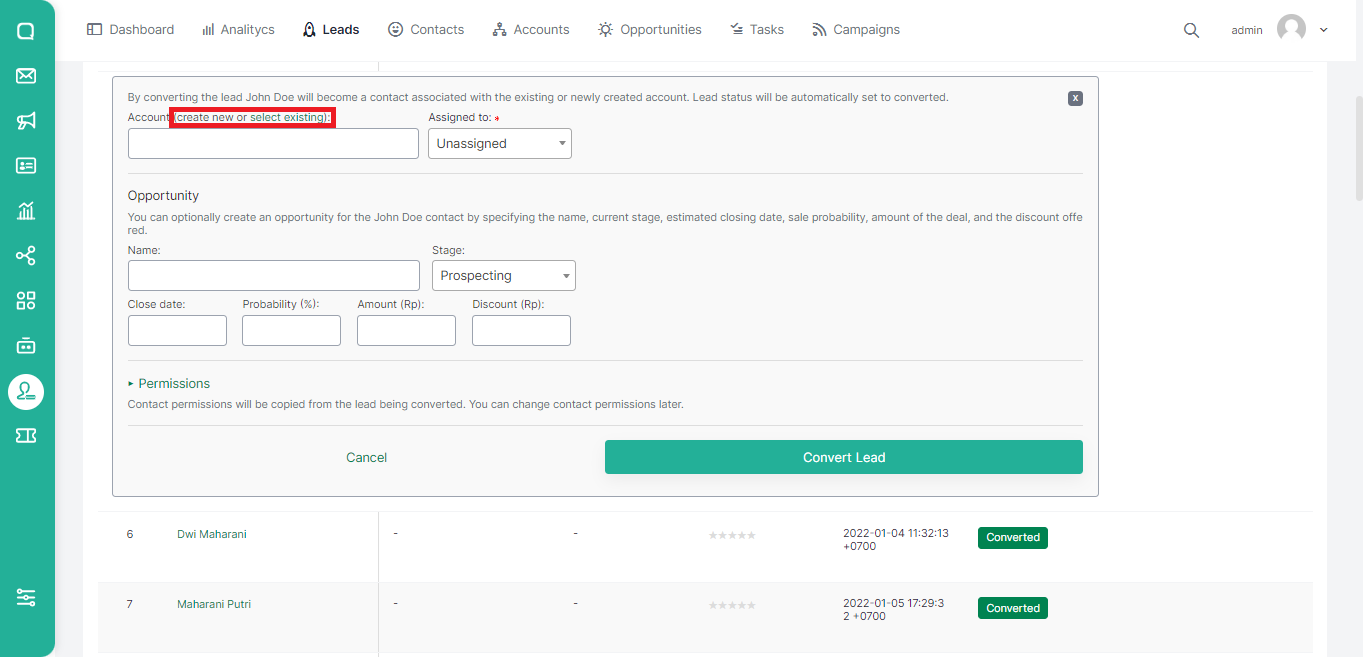Click the ticket icon in sidebar
The height and width of the screenshot is (657, 1363).
26,435
